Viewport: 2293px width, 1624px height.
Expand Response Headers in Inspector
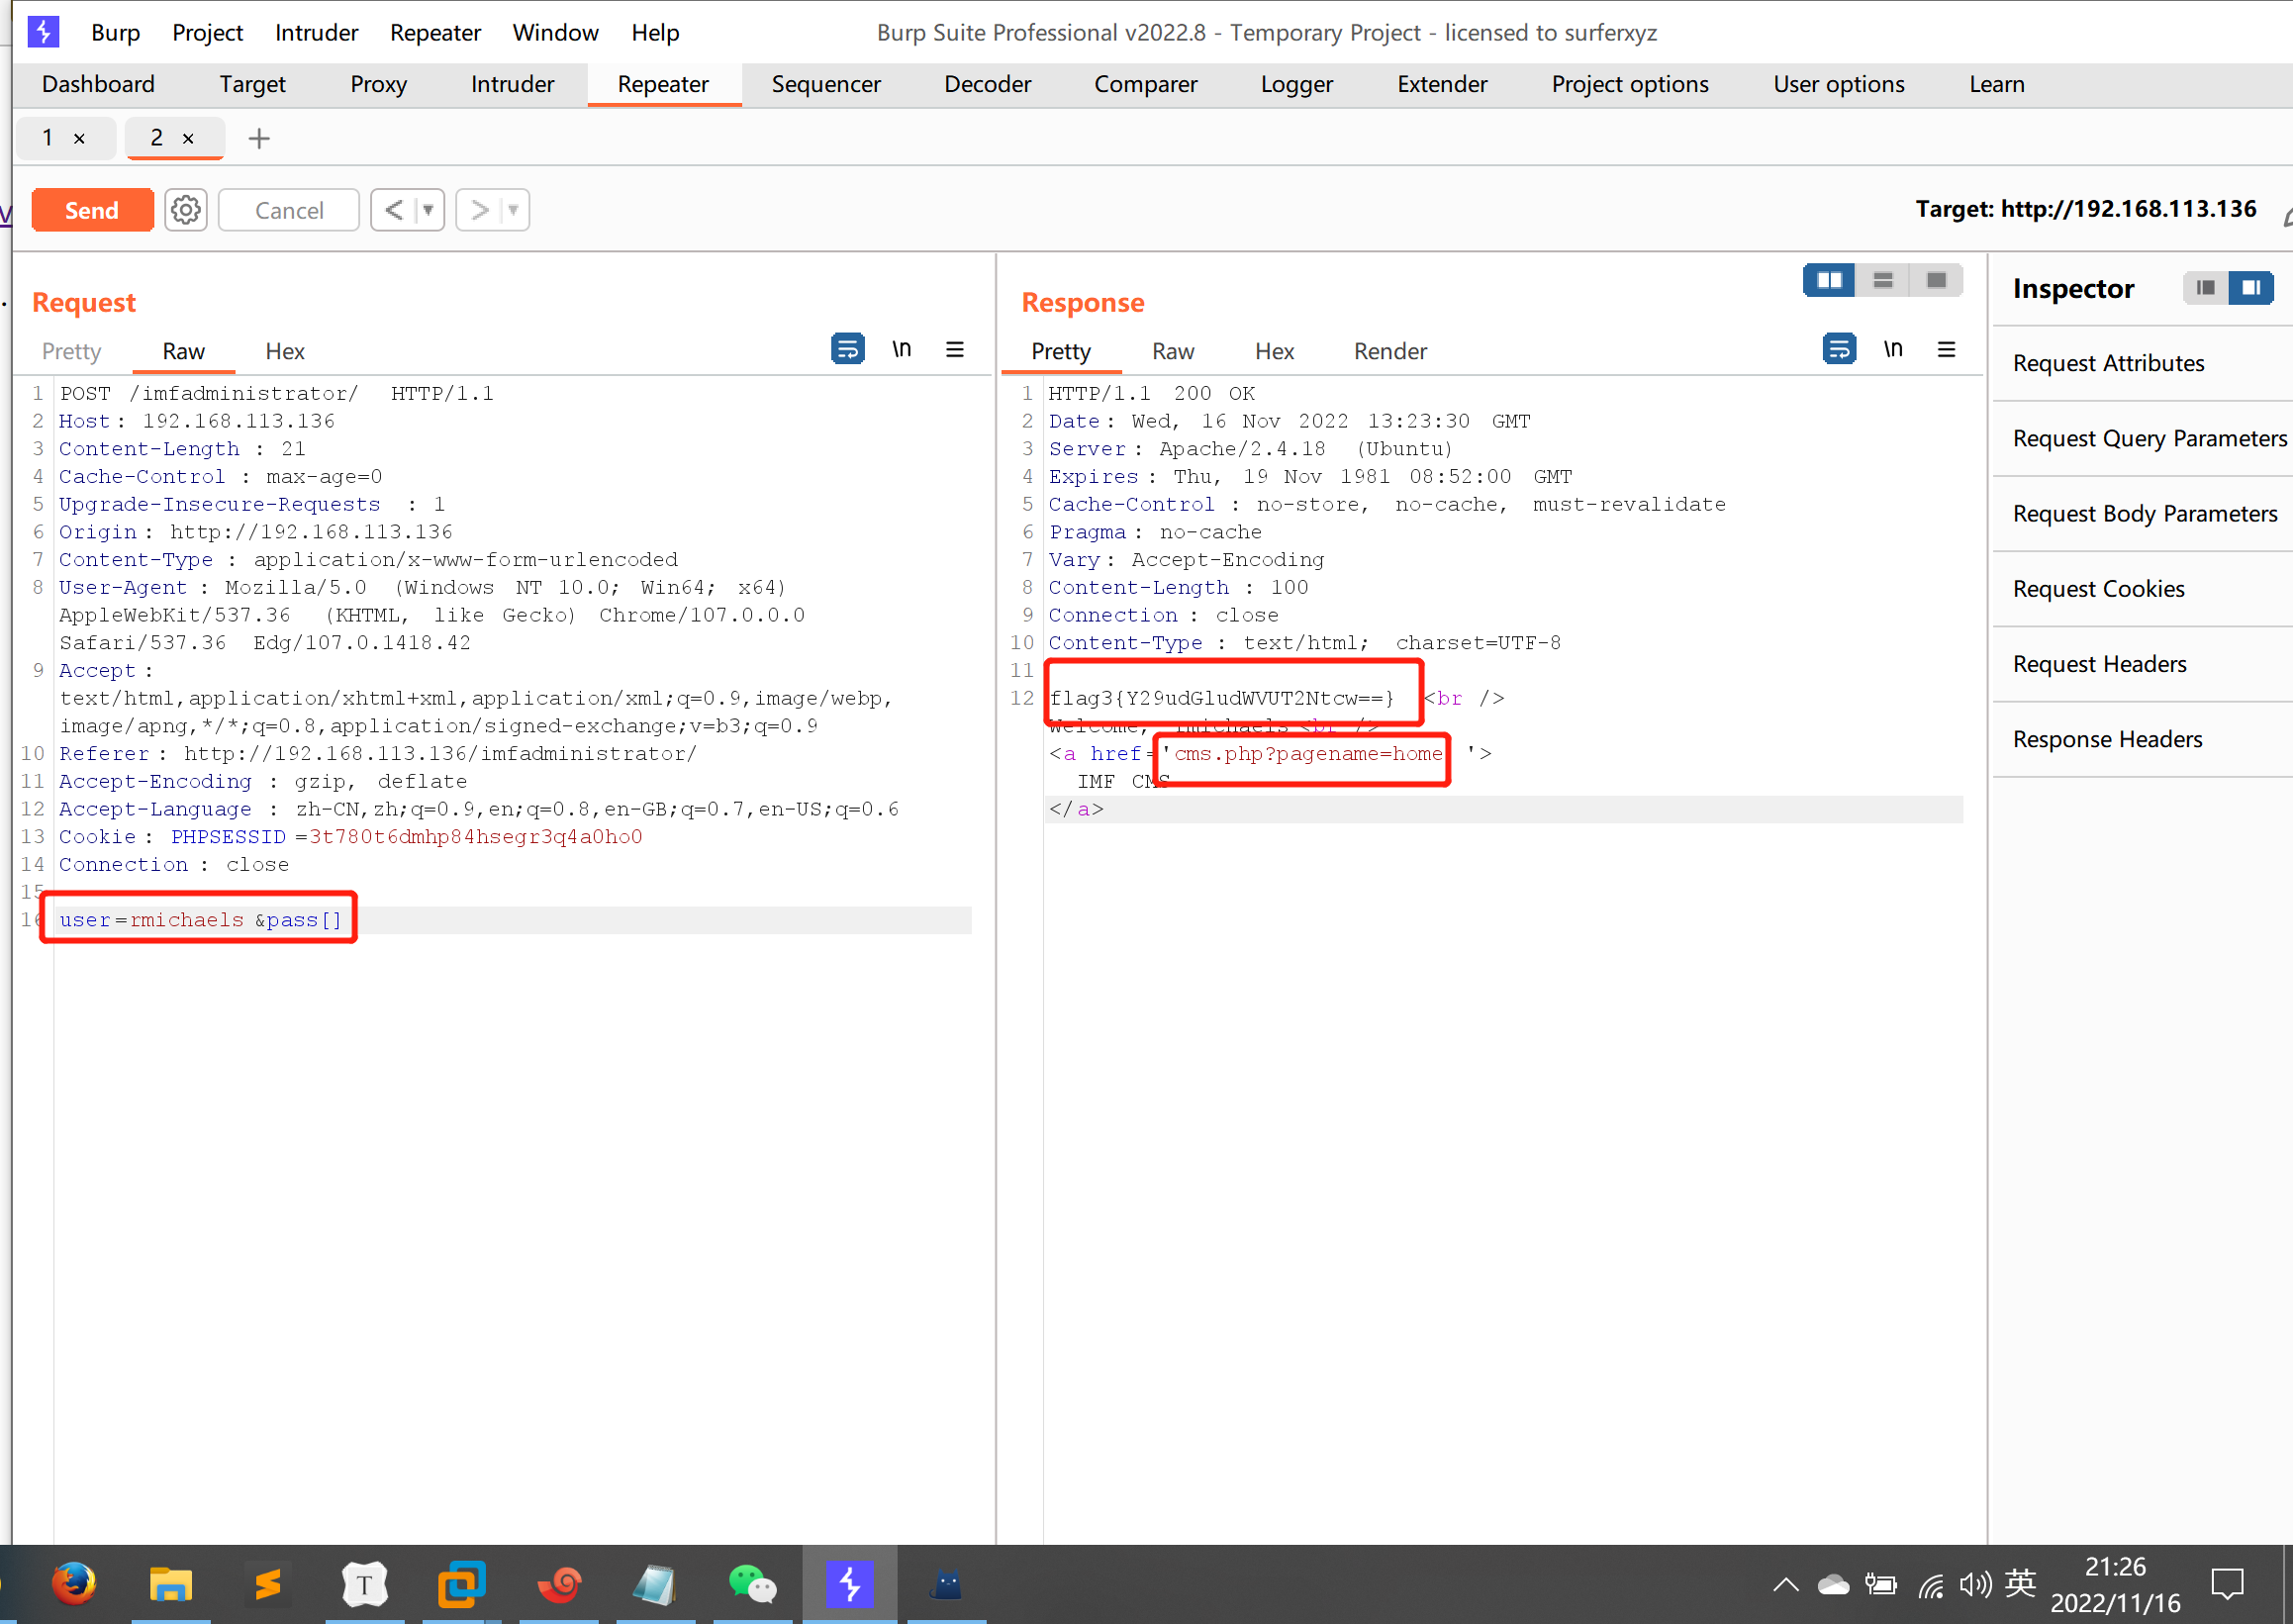point(2107,739)
